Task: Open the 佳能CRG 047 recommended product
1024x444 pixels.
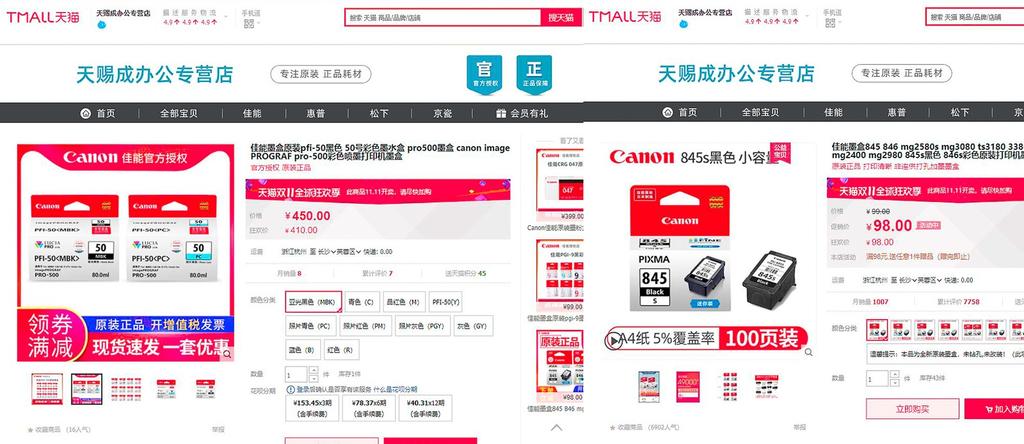Action: click(x=558, y=184)
